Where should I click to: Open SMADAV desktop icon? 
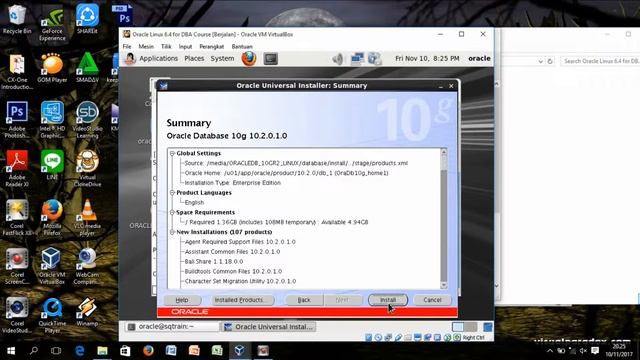coord(87,68)
